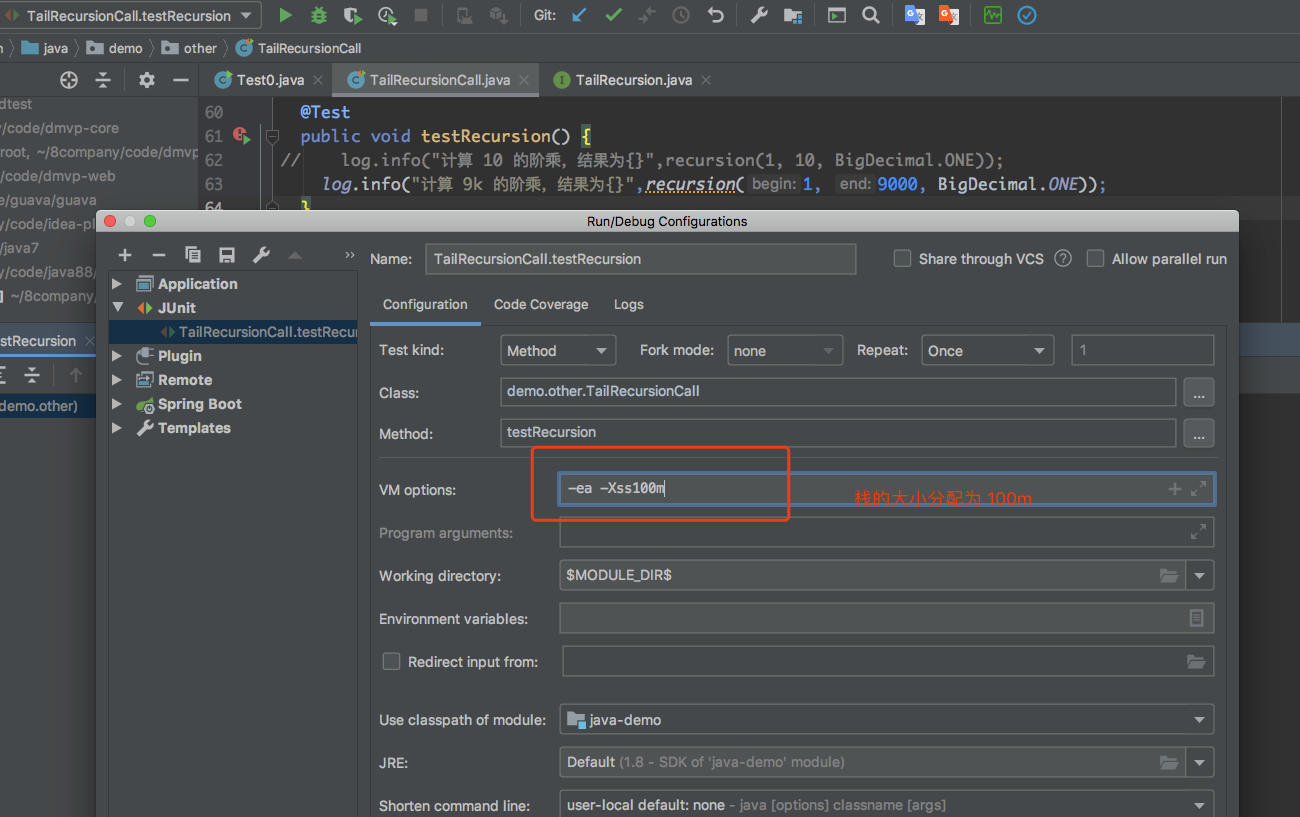The height and width of the screenshot is (817, 1300).
Task: Click the green Run button in toolbar
Action: 286,15
